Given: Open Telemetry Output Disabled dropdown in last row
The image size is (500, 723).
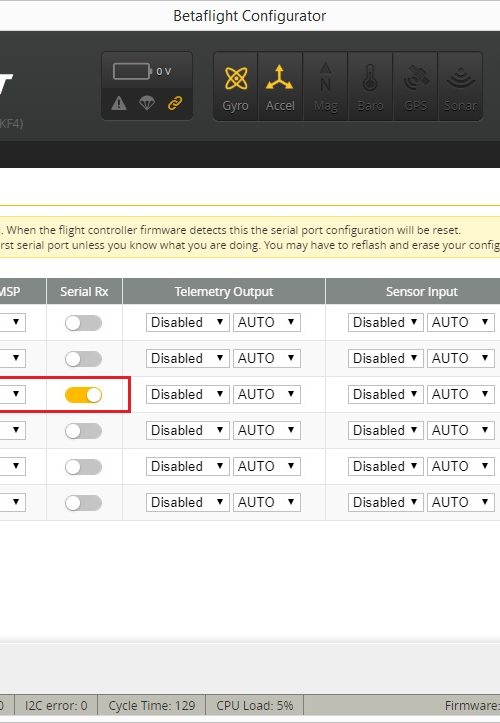Looking at the screenshot, I should click(x=187, y=502).
